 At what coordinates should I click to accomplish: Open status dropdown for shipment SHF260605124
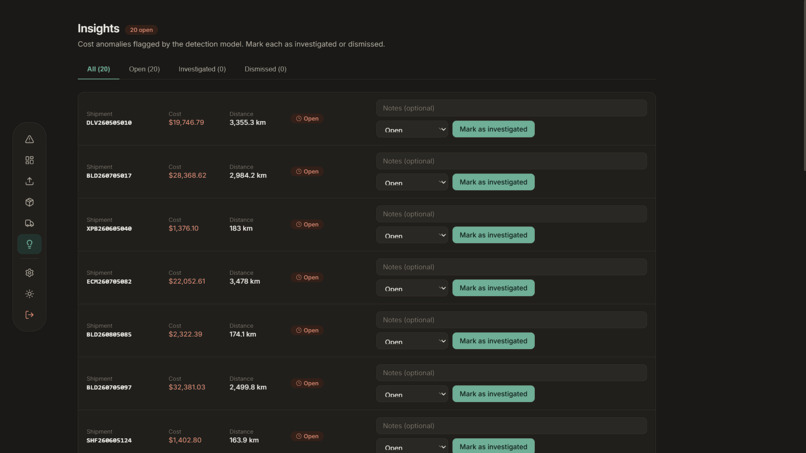coord(412,446)
